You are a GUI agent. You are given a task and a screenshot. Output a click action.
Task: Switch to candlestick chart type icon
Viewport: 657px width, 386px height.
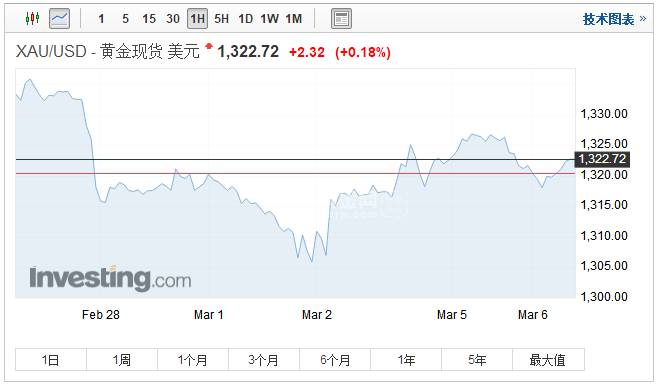tap(32, 18)
